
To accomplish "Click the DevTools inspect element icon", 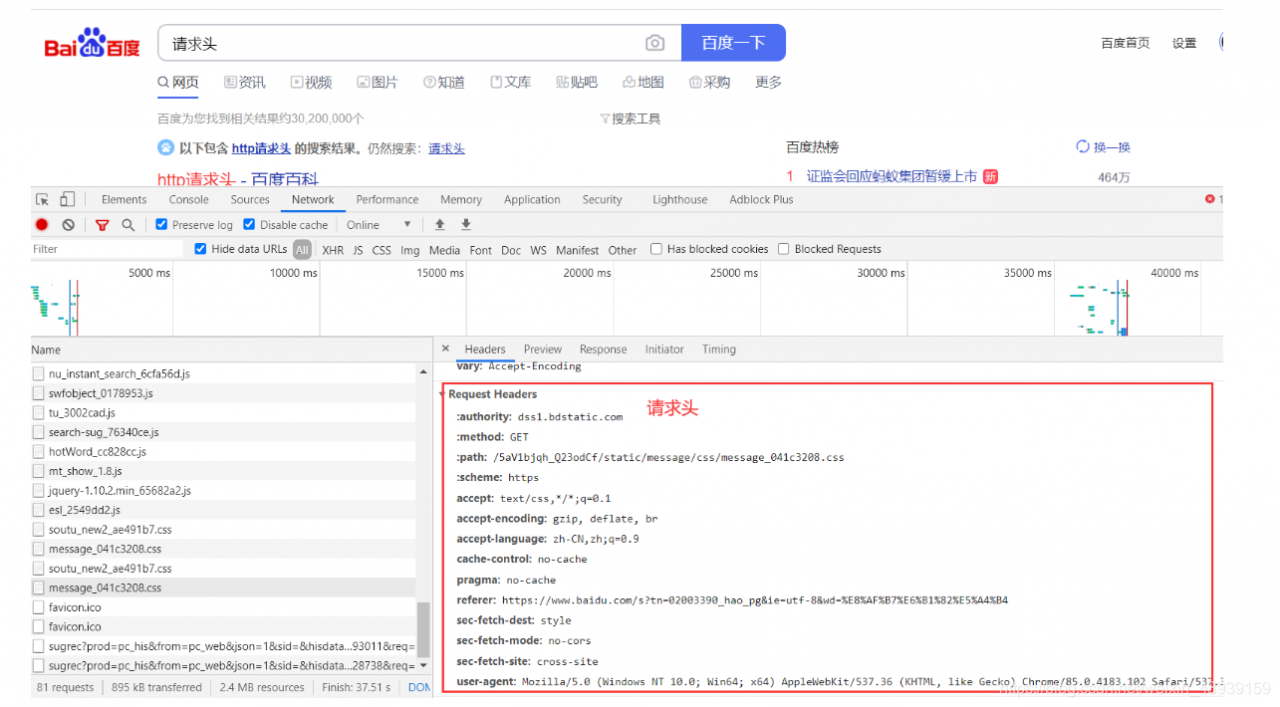I will click(x=42, y=199).
